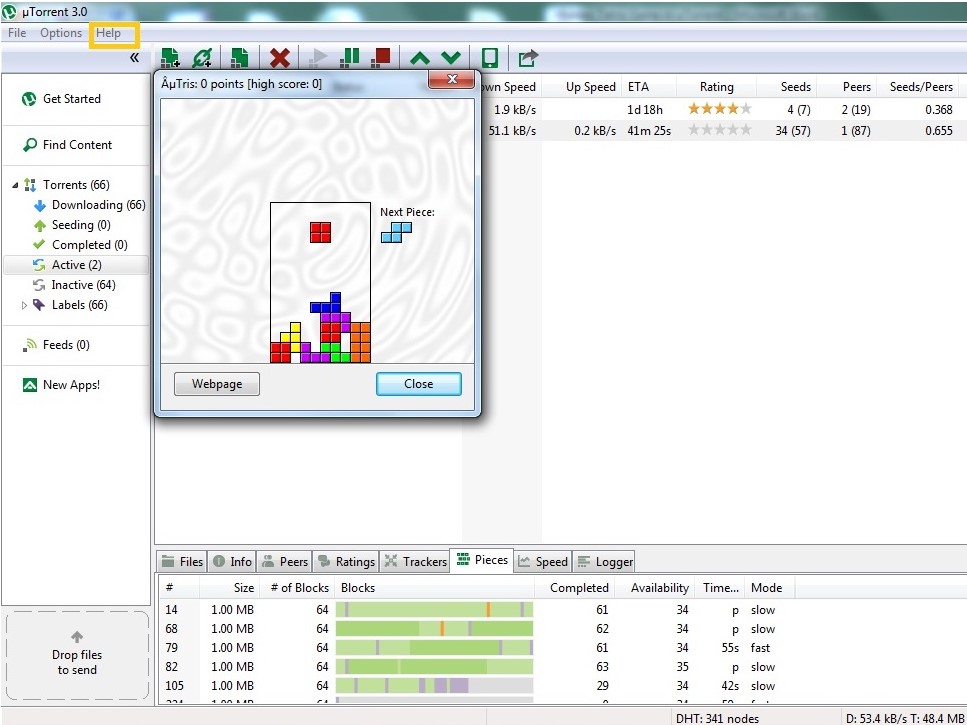This screenshot has height=725, width=967.
Task: Expand the Labels tree node triangle
Action: tap(24, 305)
